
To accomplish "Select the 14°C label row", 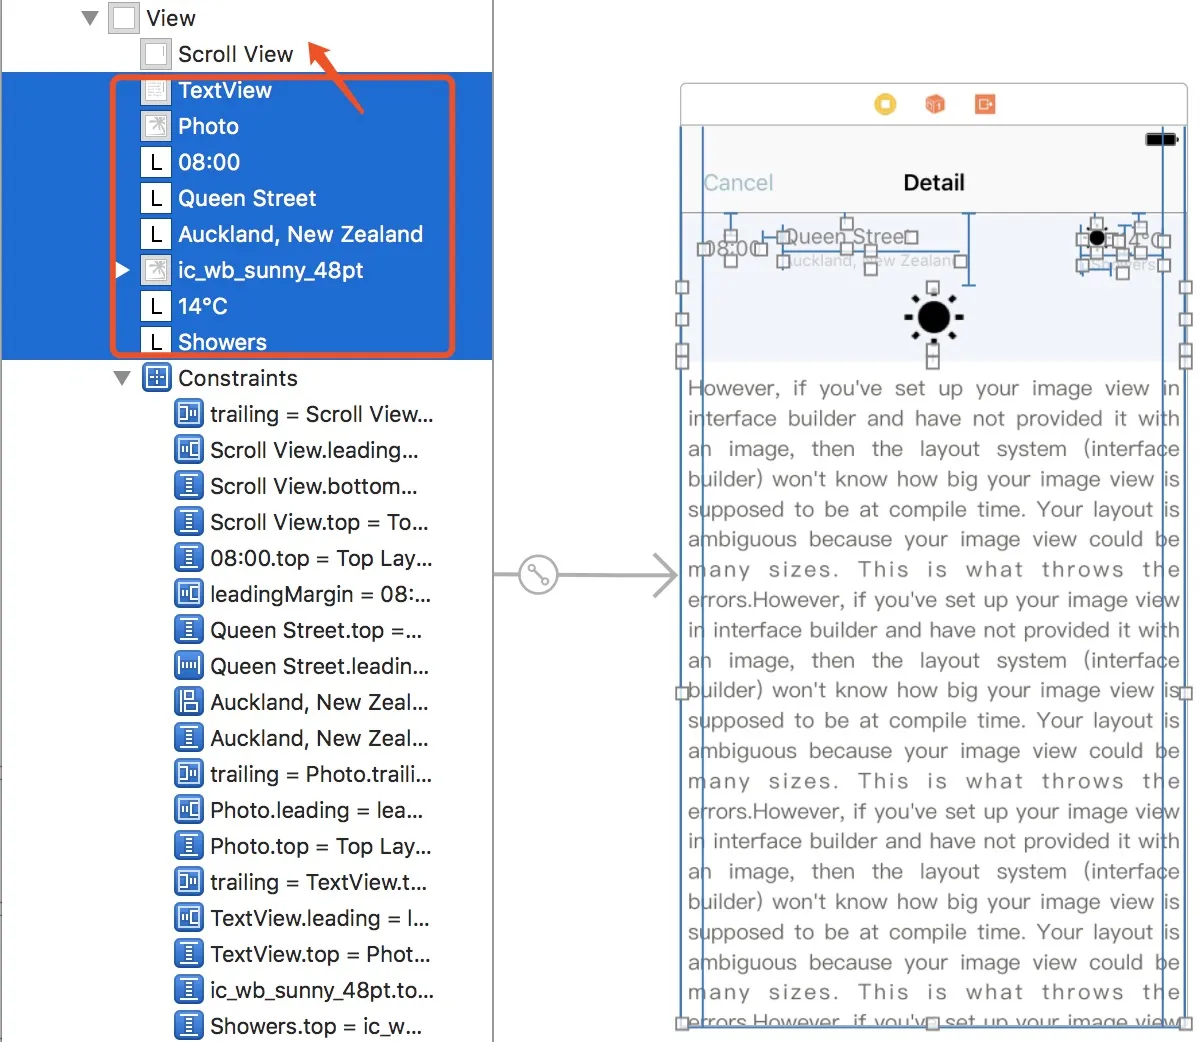I will tap(246, 306).
